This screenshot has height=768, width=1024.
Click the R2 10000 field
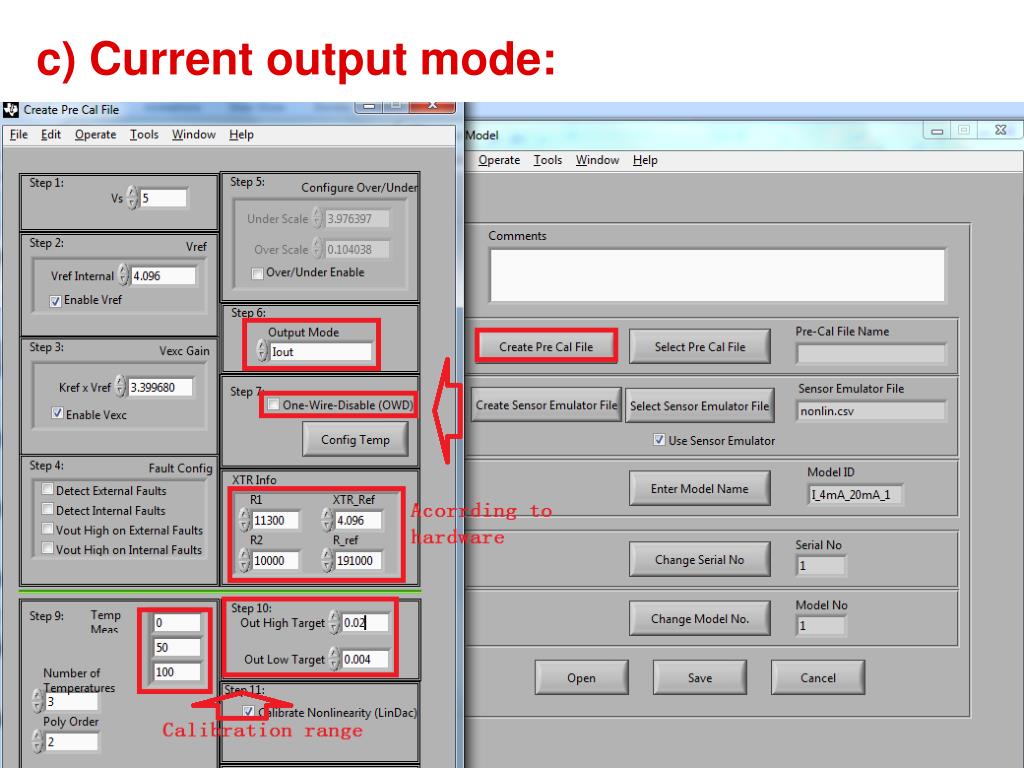coord(276,560)
